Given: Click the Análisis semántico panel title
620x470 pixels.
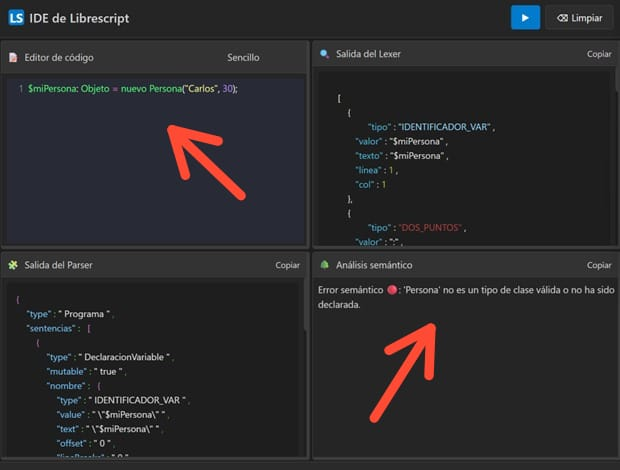Looking at the screenshot, I should pyautogui.click(x=374, y=265).
